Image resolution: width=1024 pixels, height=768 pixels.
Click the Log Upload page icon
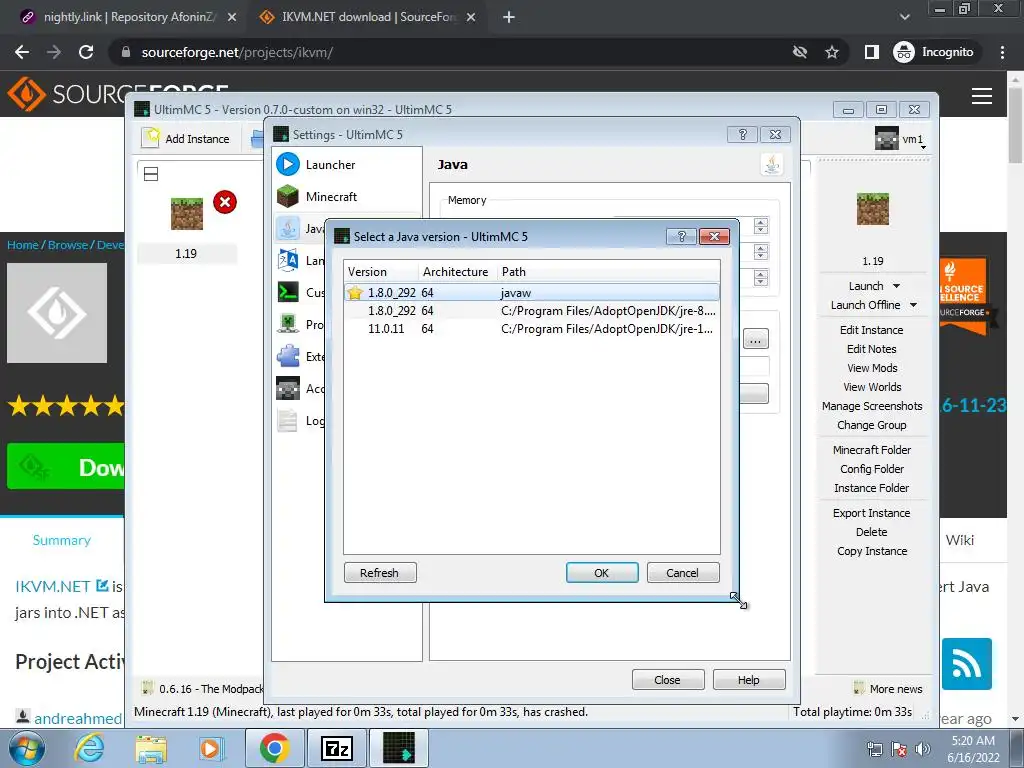(288, 420)
